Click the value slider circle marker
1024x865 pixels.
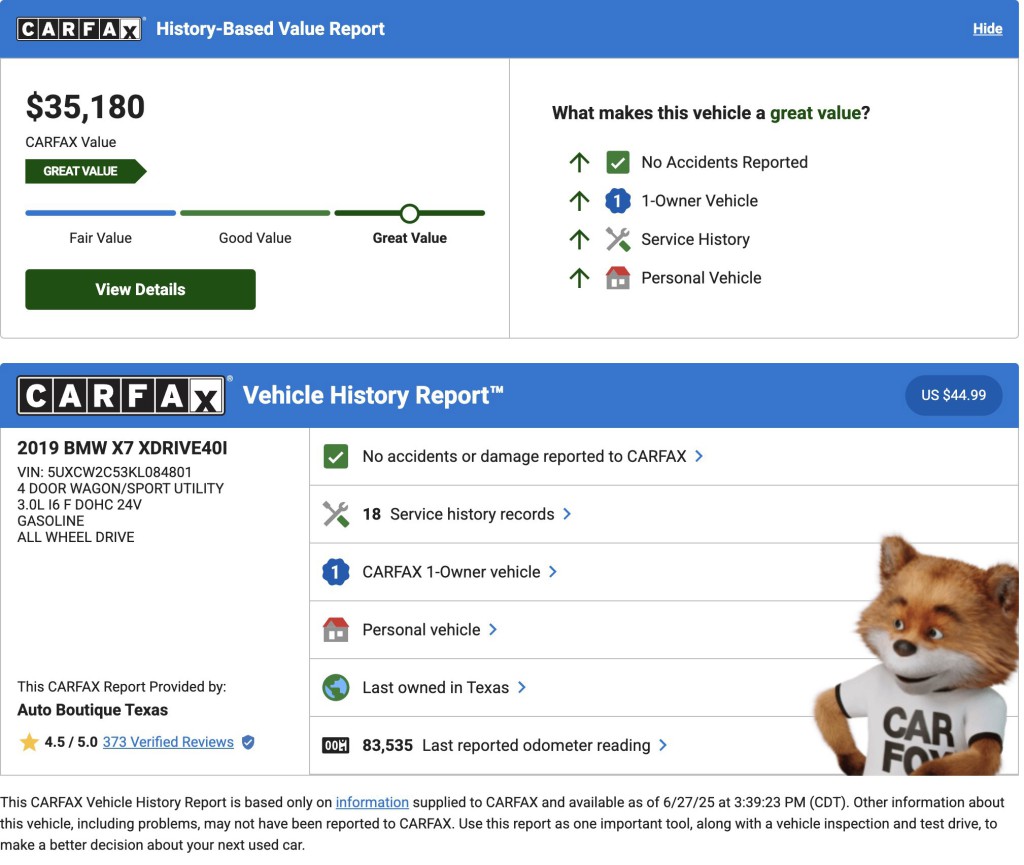(409, 213)
